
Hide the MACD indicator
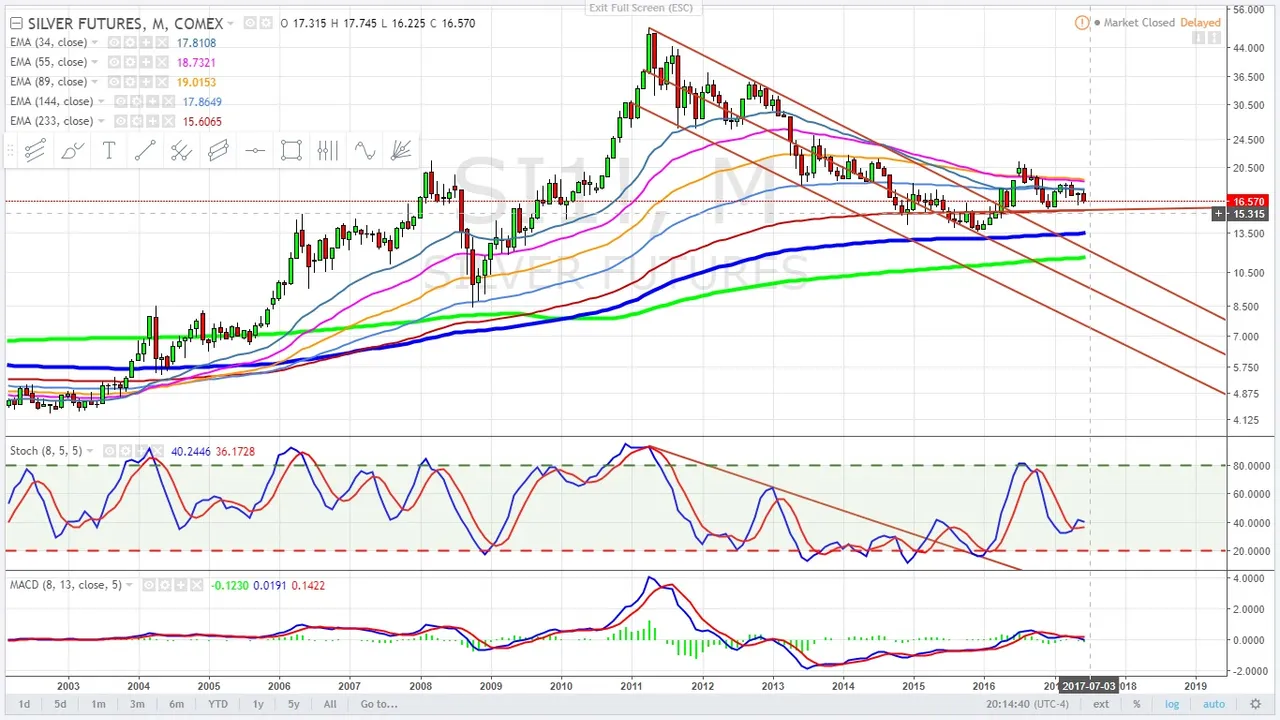pyautogui.click(x=149, y=585)
